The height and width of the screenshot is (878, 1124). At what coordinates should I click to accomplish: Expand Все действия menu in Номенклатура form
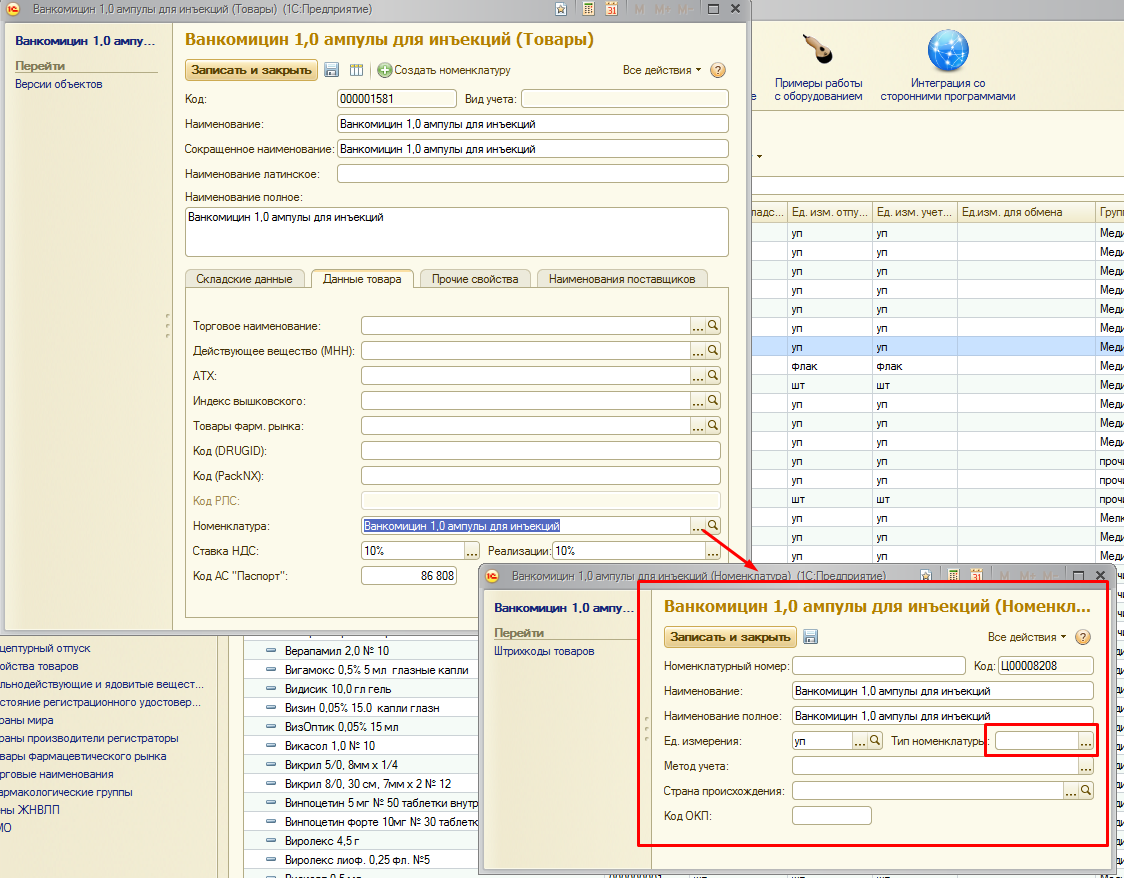click(x=1026, y=637)
